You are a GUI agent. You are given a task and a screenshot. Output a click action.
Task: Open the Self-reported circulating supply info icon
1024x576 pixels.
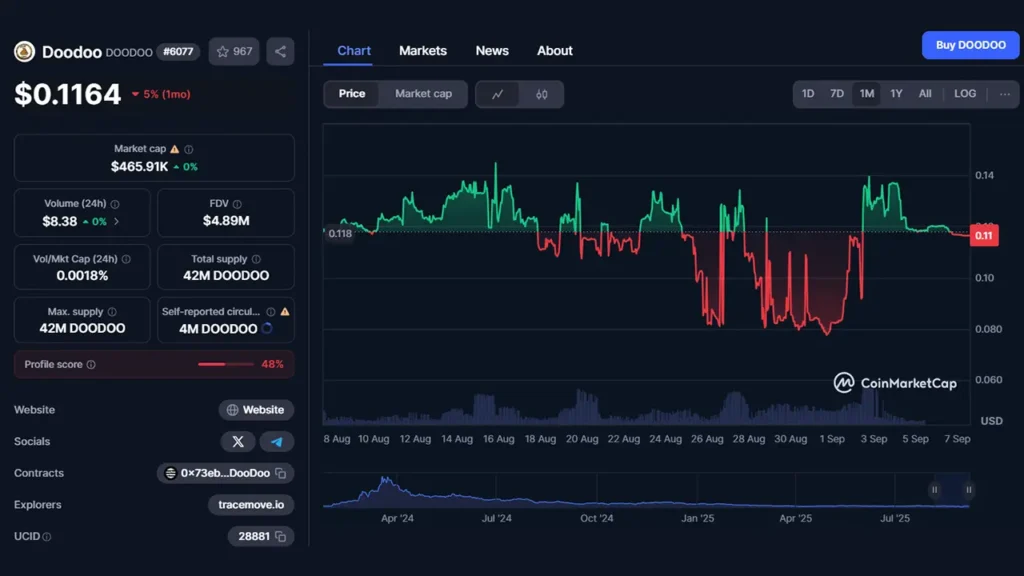[270, 312]
